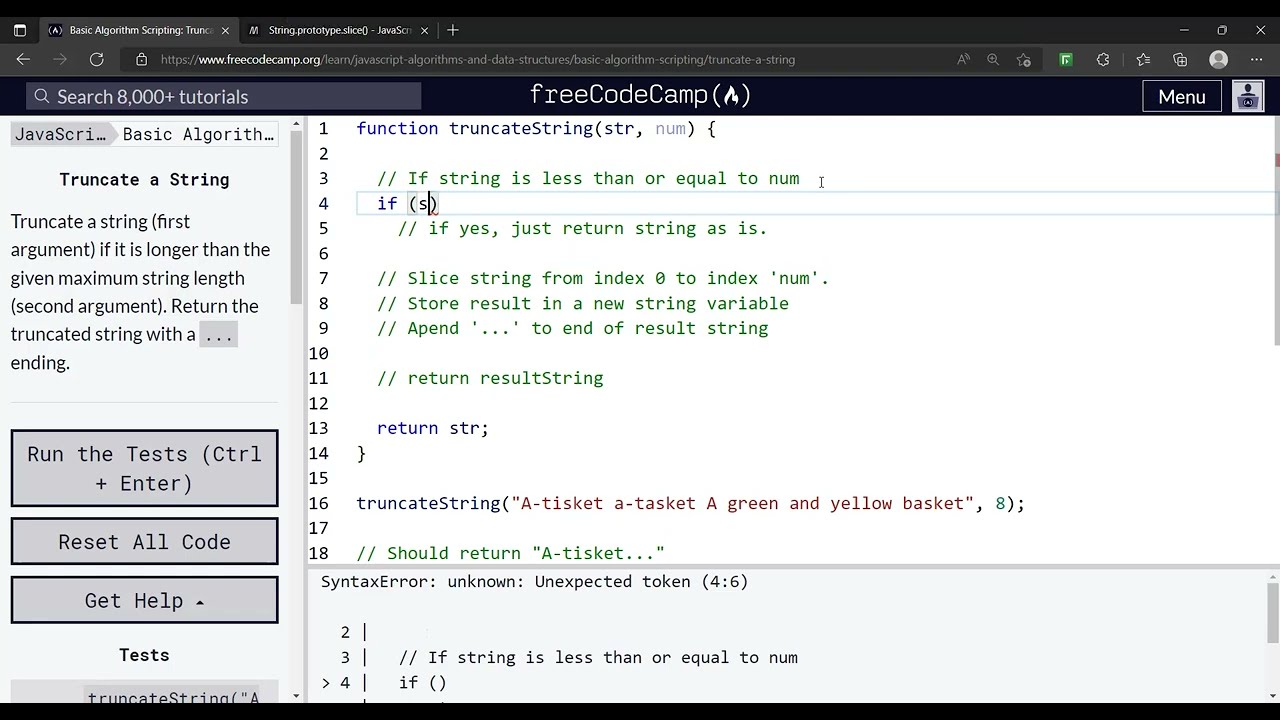Click the freeCodeCamp logo
This screenshot has height=720, width=1280.
click(640, 96)
